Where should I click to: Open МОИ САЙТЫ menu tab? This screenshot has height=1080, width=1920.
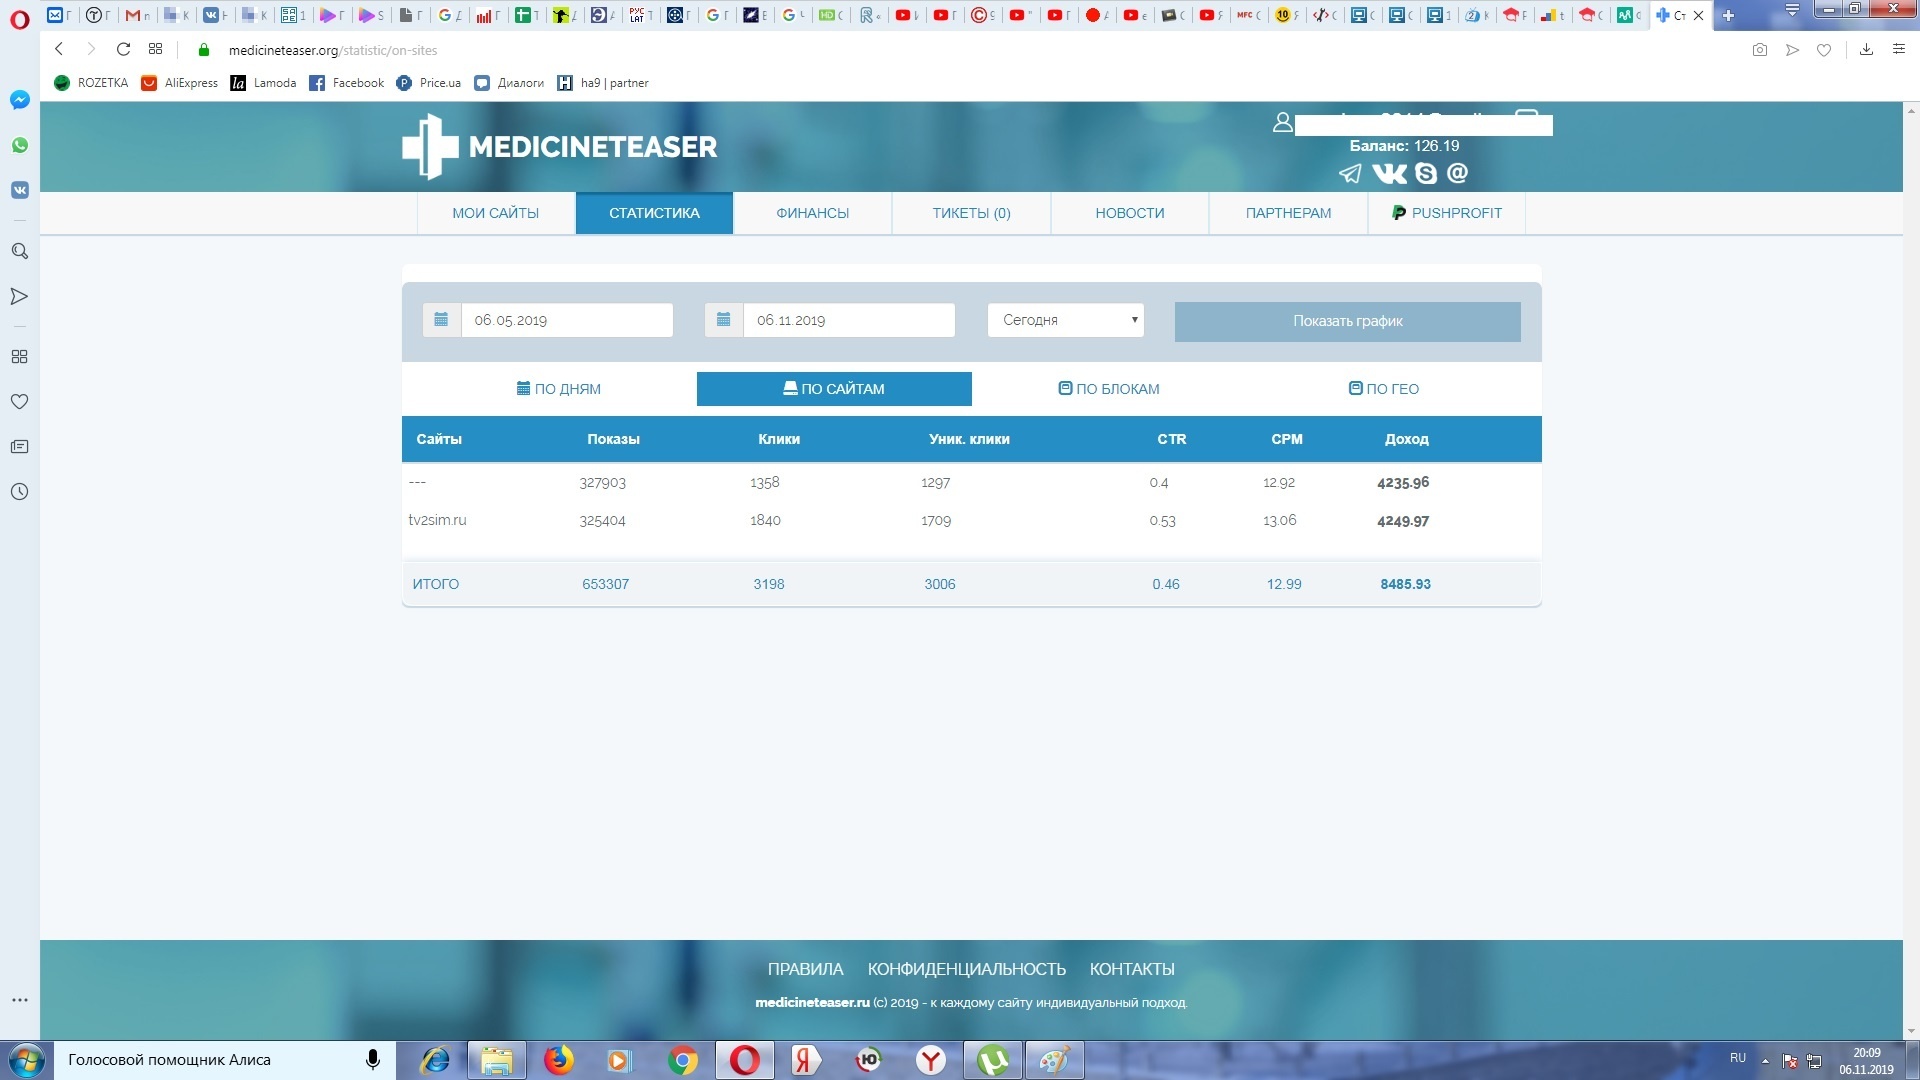[x=495, y=213]
